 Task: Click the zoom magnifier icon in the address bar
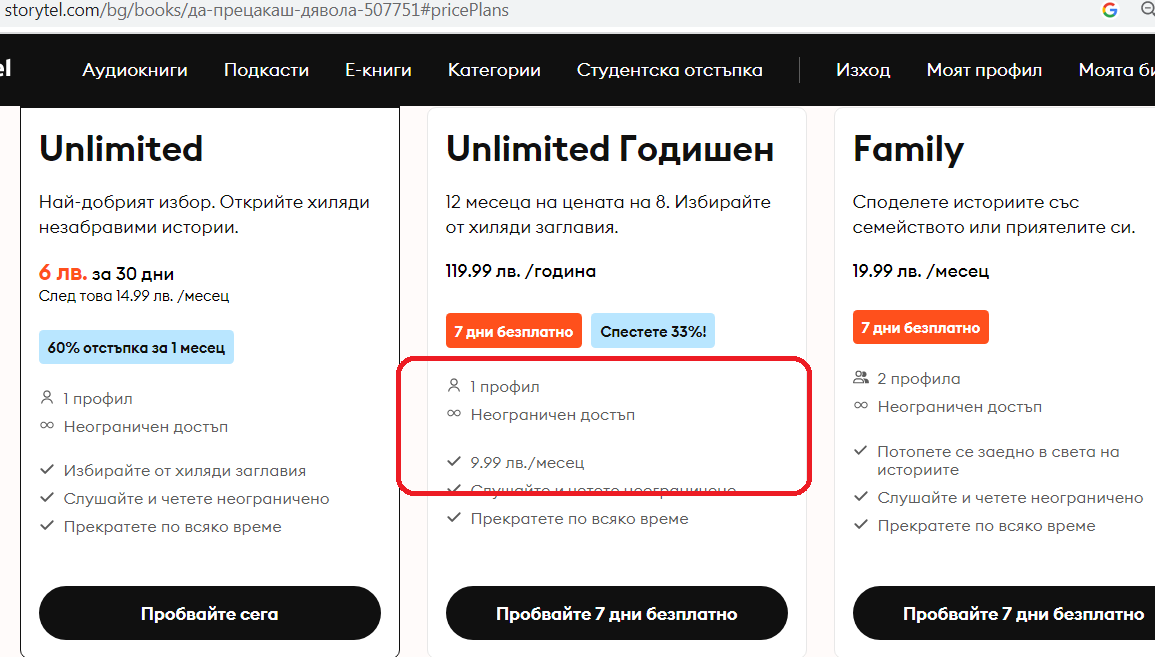[x=1147, y=10]
